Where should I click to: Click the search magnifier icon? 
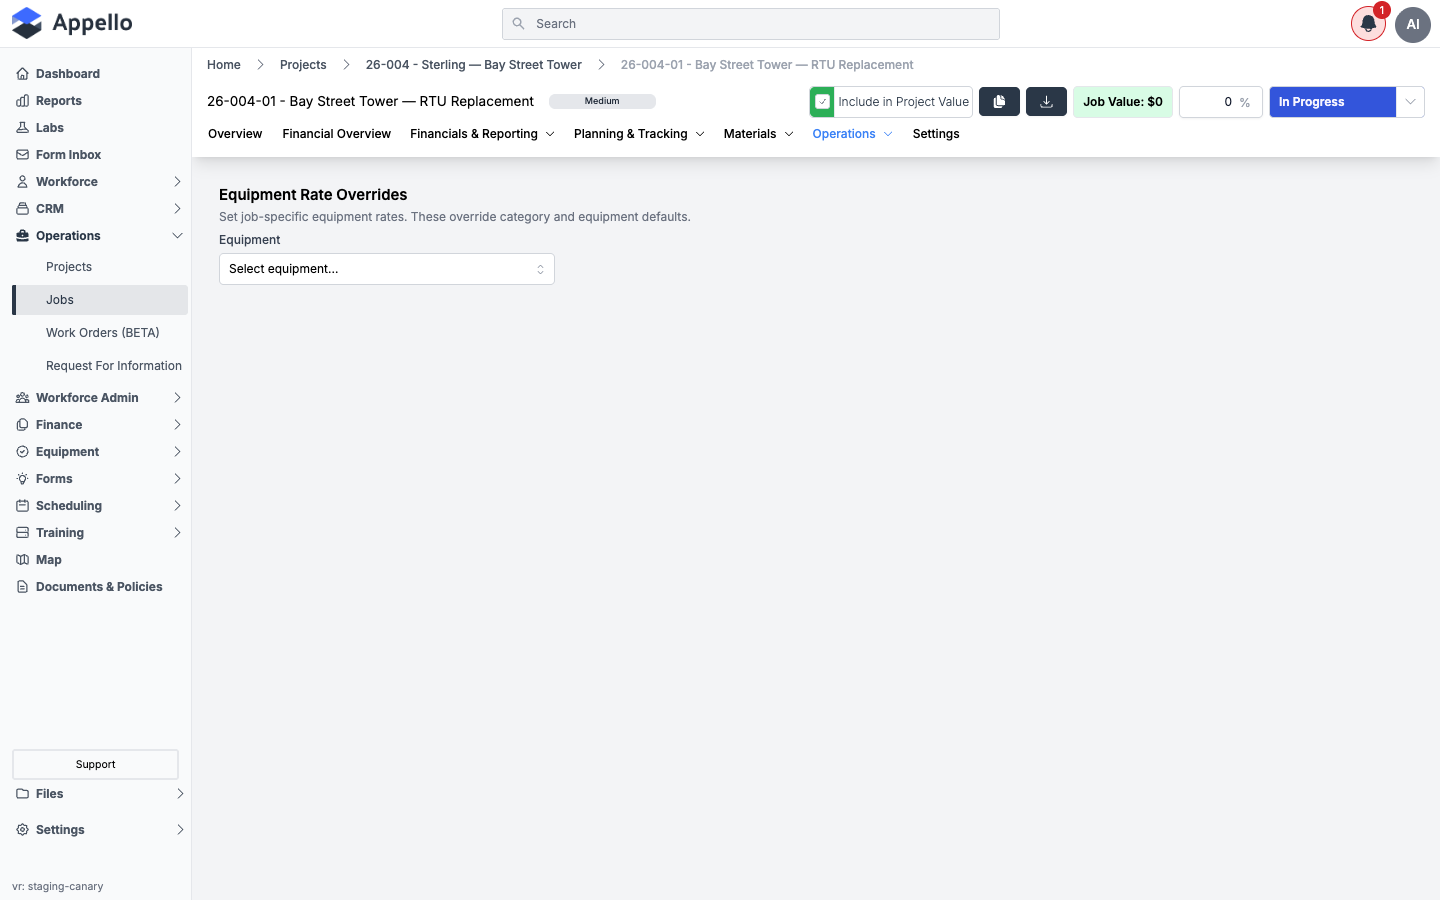[518, 24]
